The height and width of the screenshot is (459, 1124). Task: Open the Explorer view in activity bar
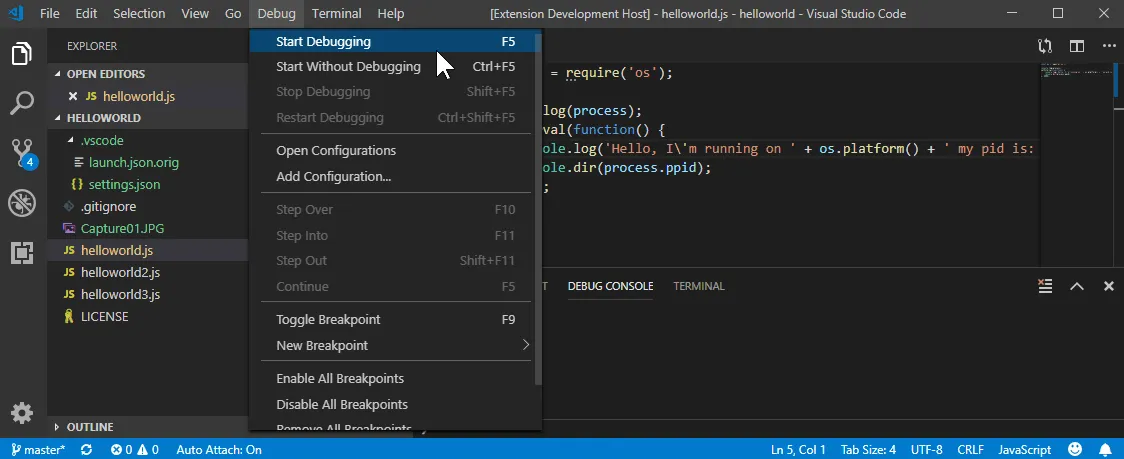(x=22, y=54)
